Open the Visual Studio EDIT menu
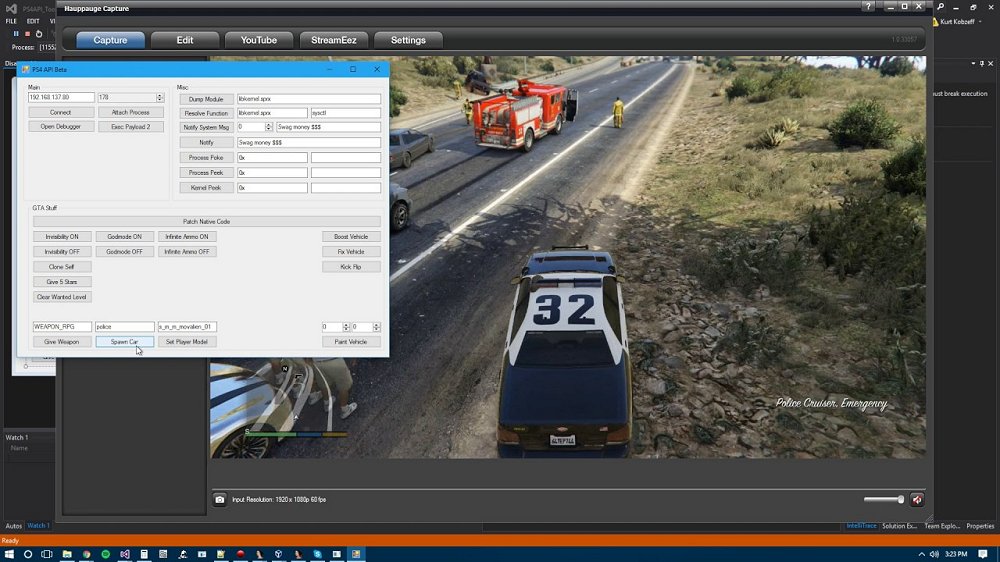 click(x=33, y=21)
